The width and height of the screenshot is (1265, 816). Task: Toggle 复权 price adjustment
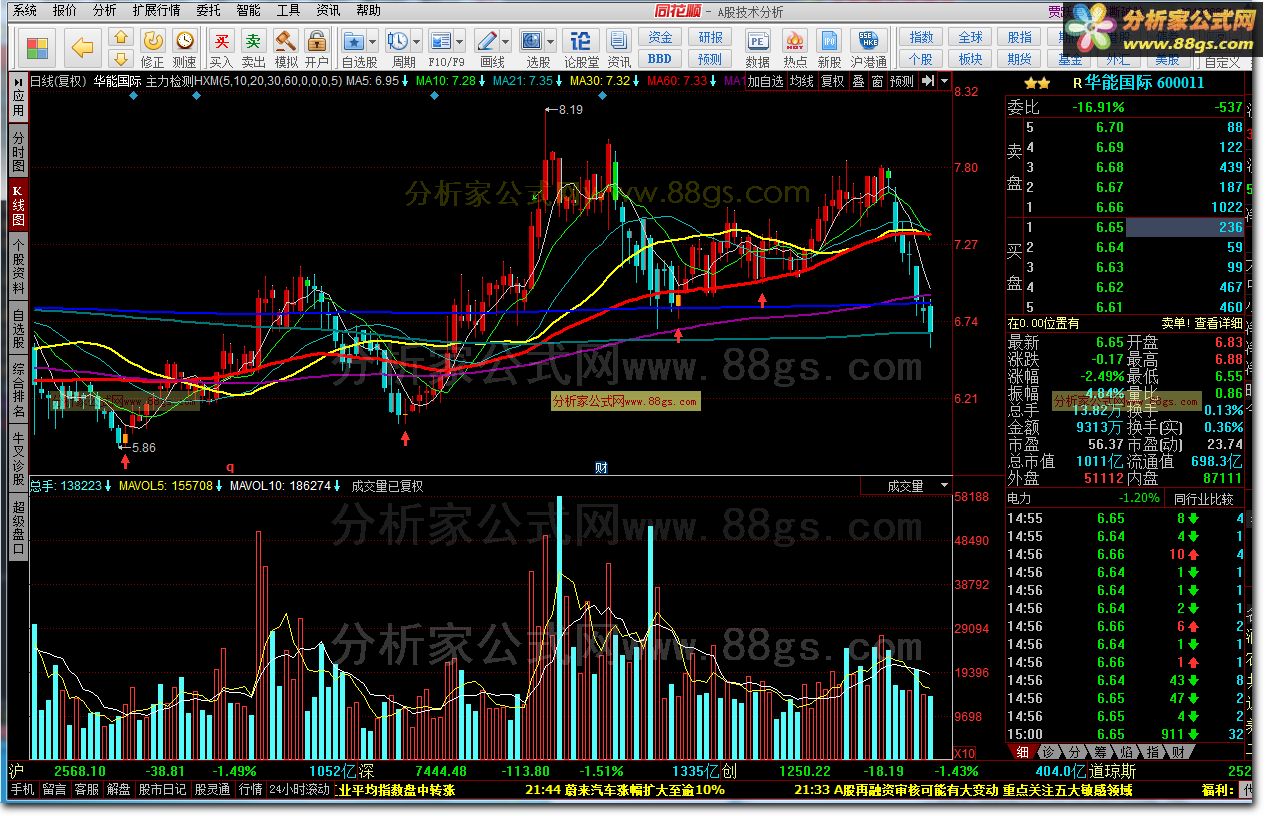tap(832, 82)
